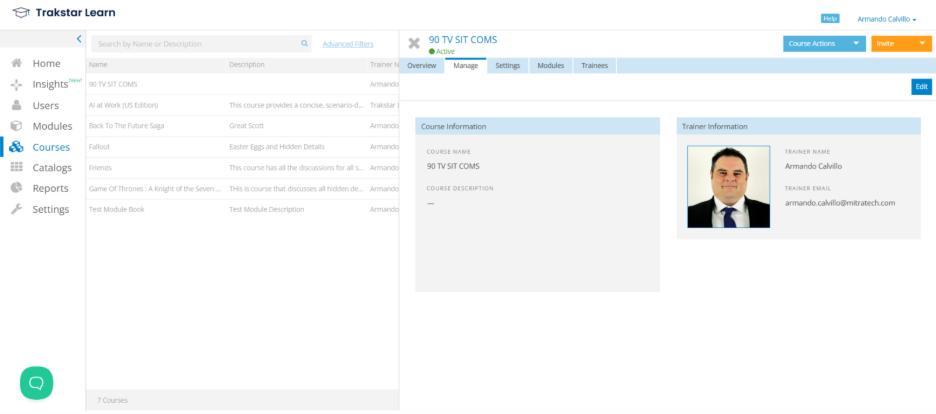
Task: Open the Advanced Filters link
Action: (348, 44)
